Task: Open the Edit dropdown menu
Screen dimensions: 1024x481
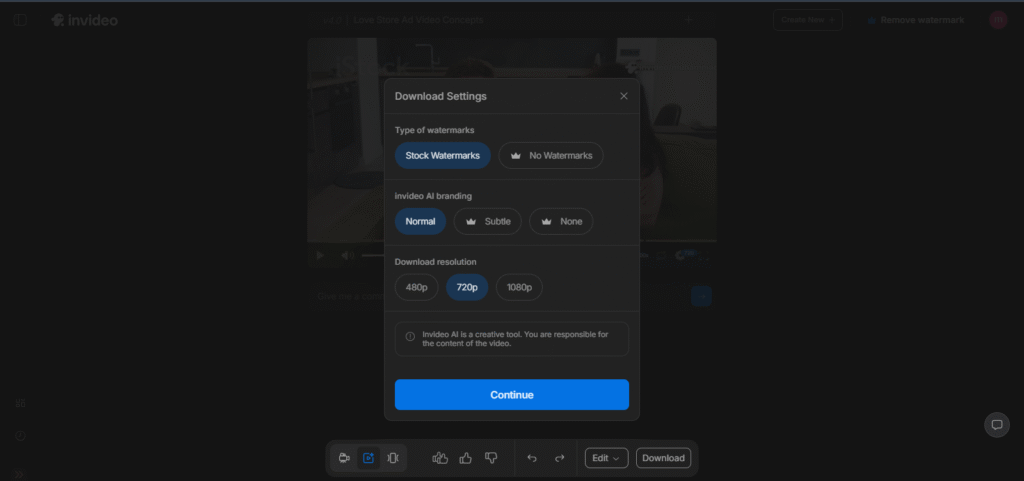Action: pos(606,458)
